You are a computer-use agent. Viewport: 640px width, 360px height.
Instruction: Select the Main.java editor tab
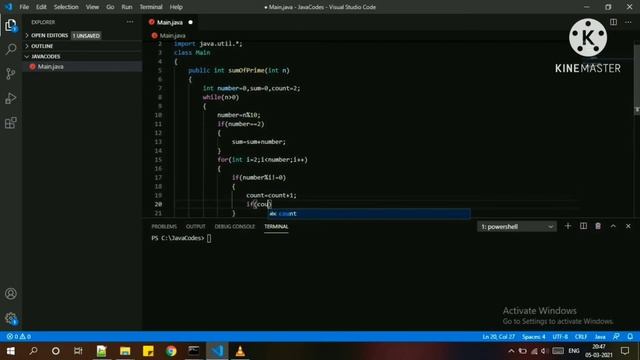point(171,22)
